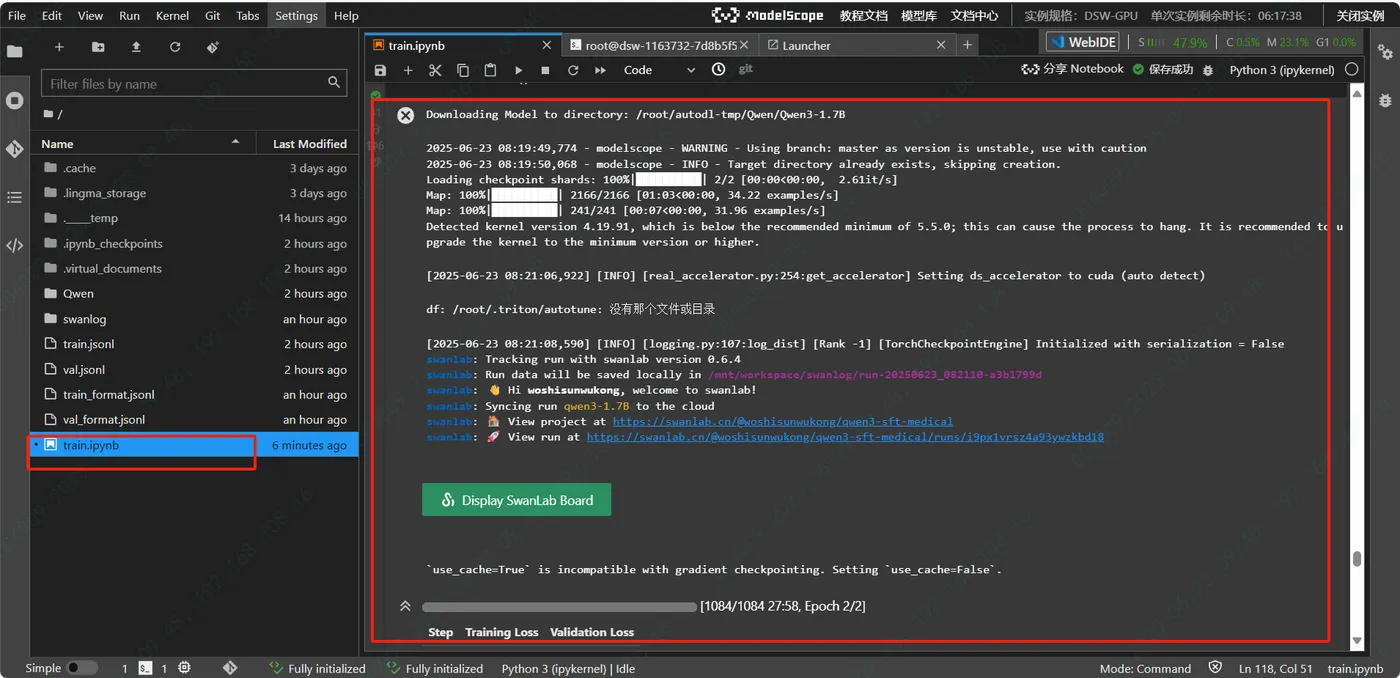This screenshot has width=1400, height=678.
Task: Open the Help menu
Action: click(x=346, y=16)
